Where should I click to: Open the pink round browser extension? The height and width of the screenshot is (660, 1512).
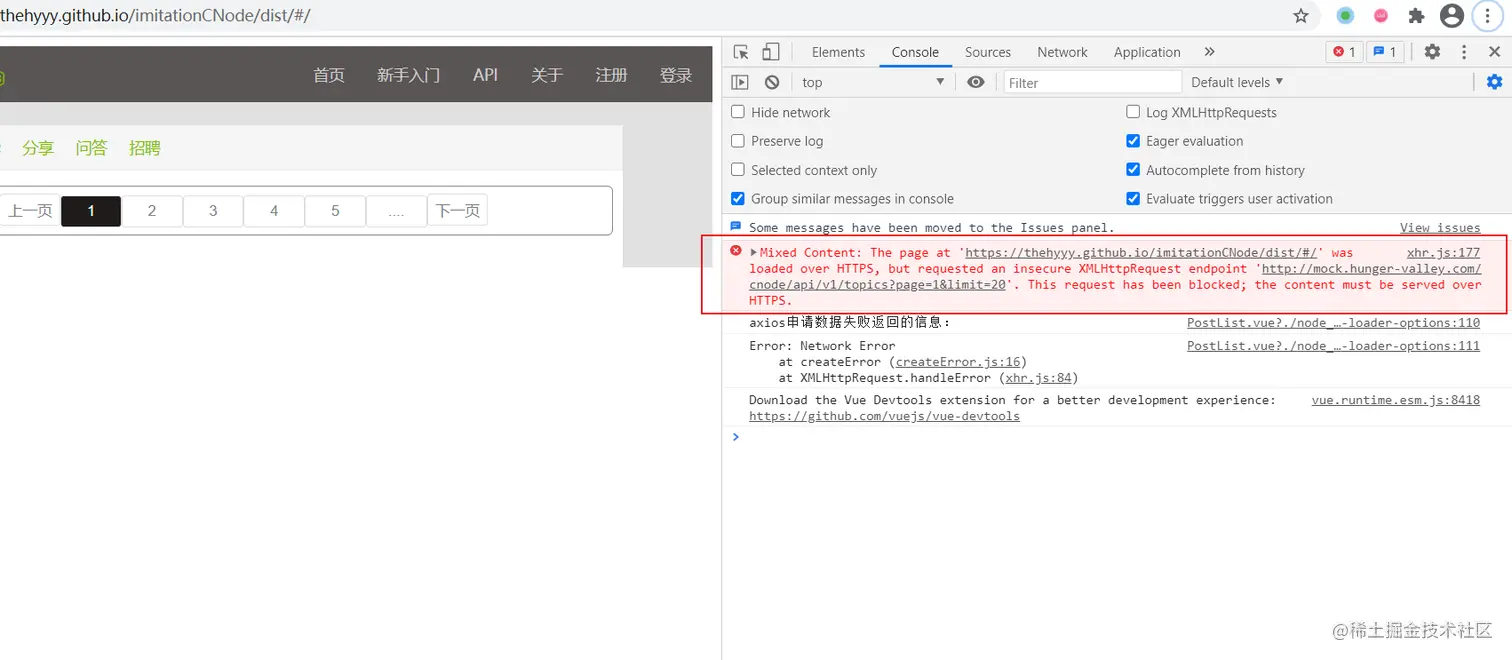click(1381, 16)
